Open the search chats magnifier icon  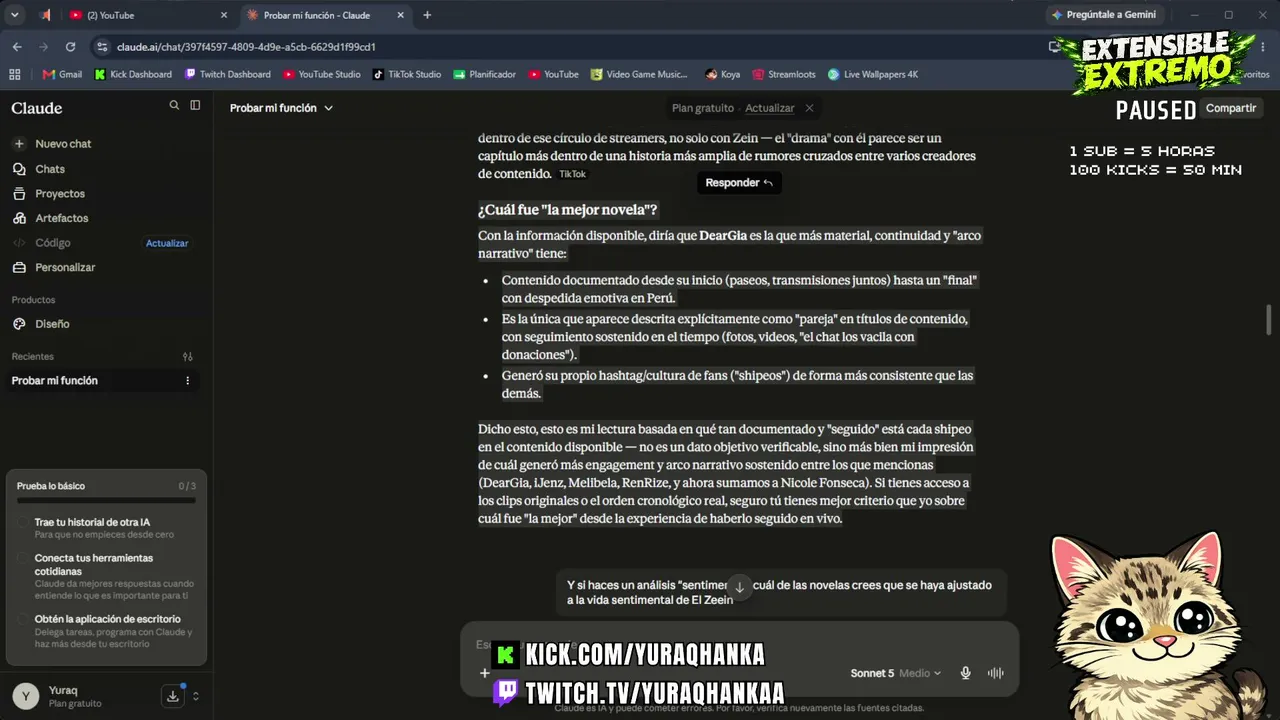tap(174, 105)
